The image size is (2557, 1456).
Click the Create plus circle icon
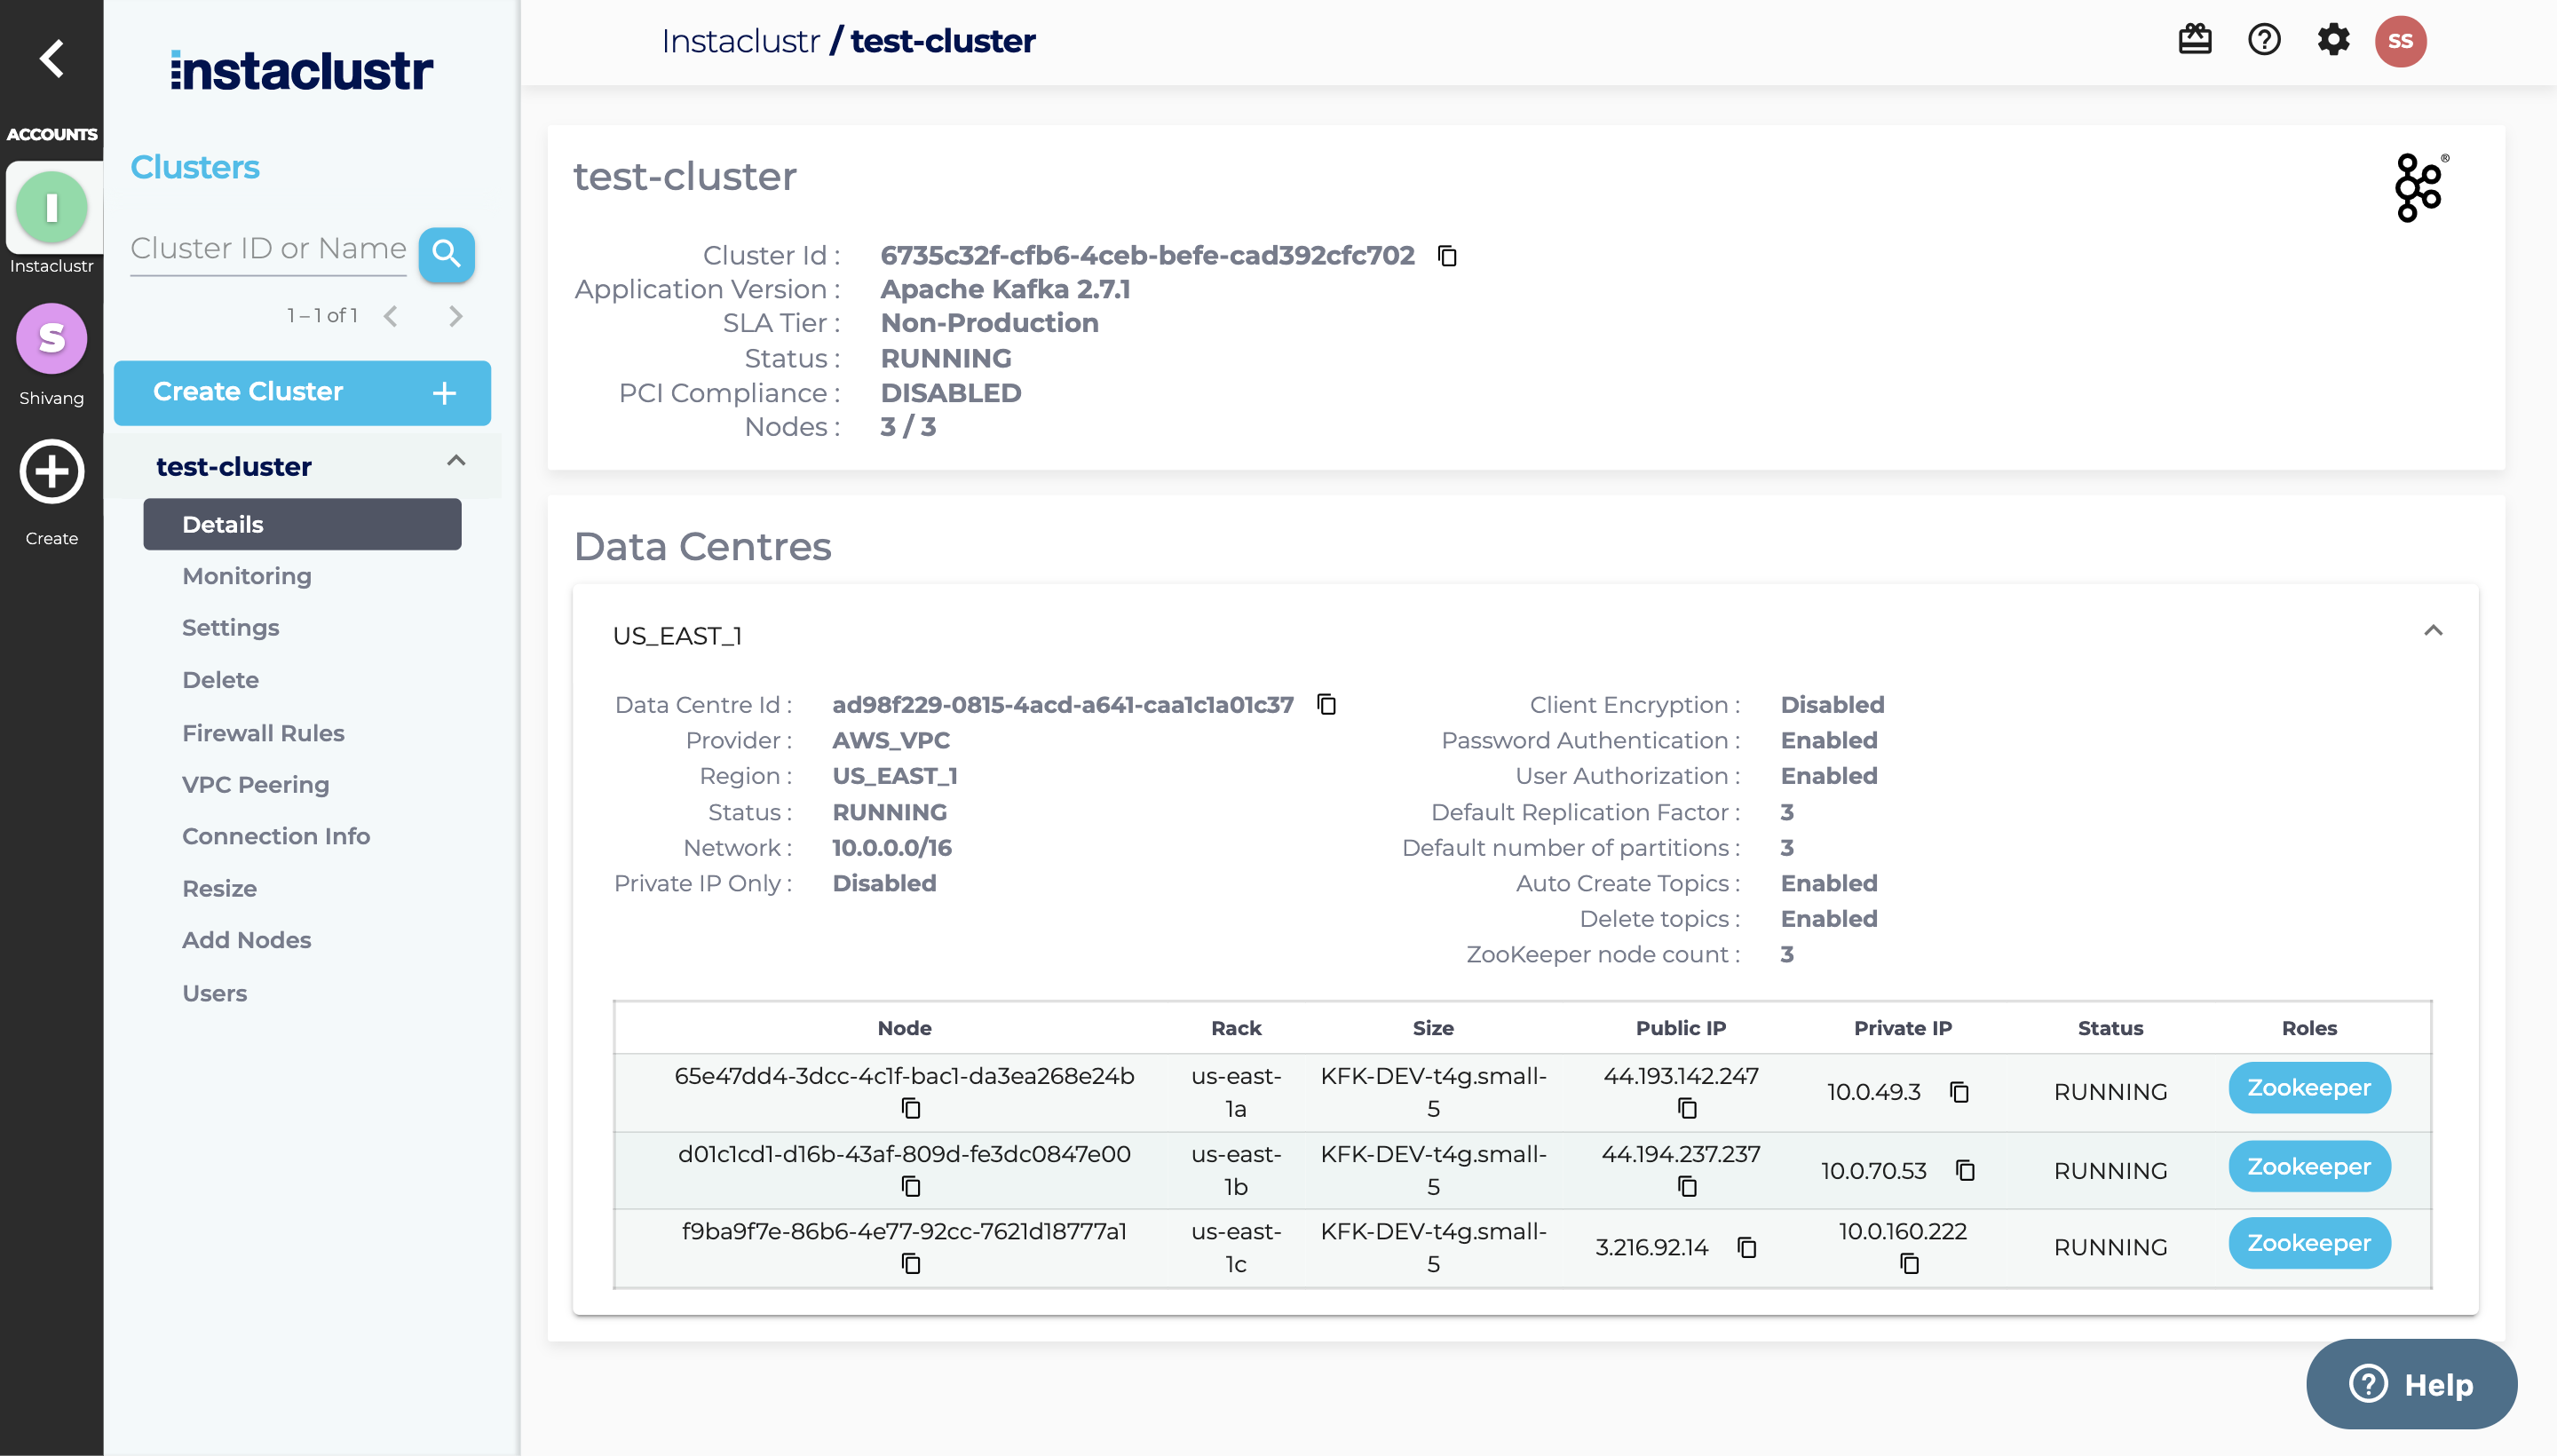[x=51, y=472]
